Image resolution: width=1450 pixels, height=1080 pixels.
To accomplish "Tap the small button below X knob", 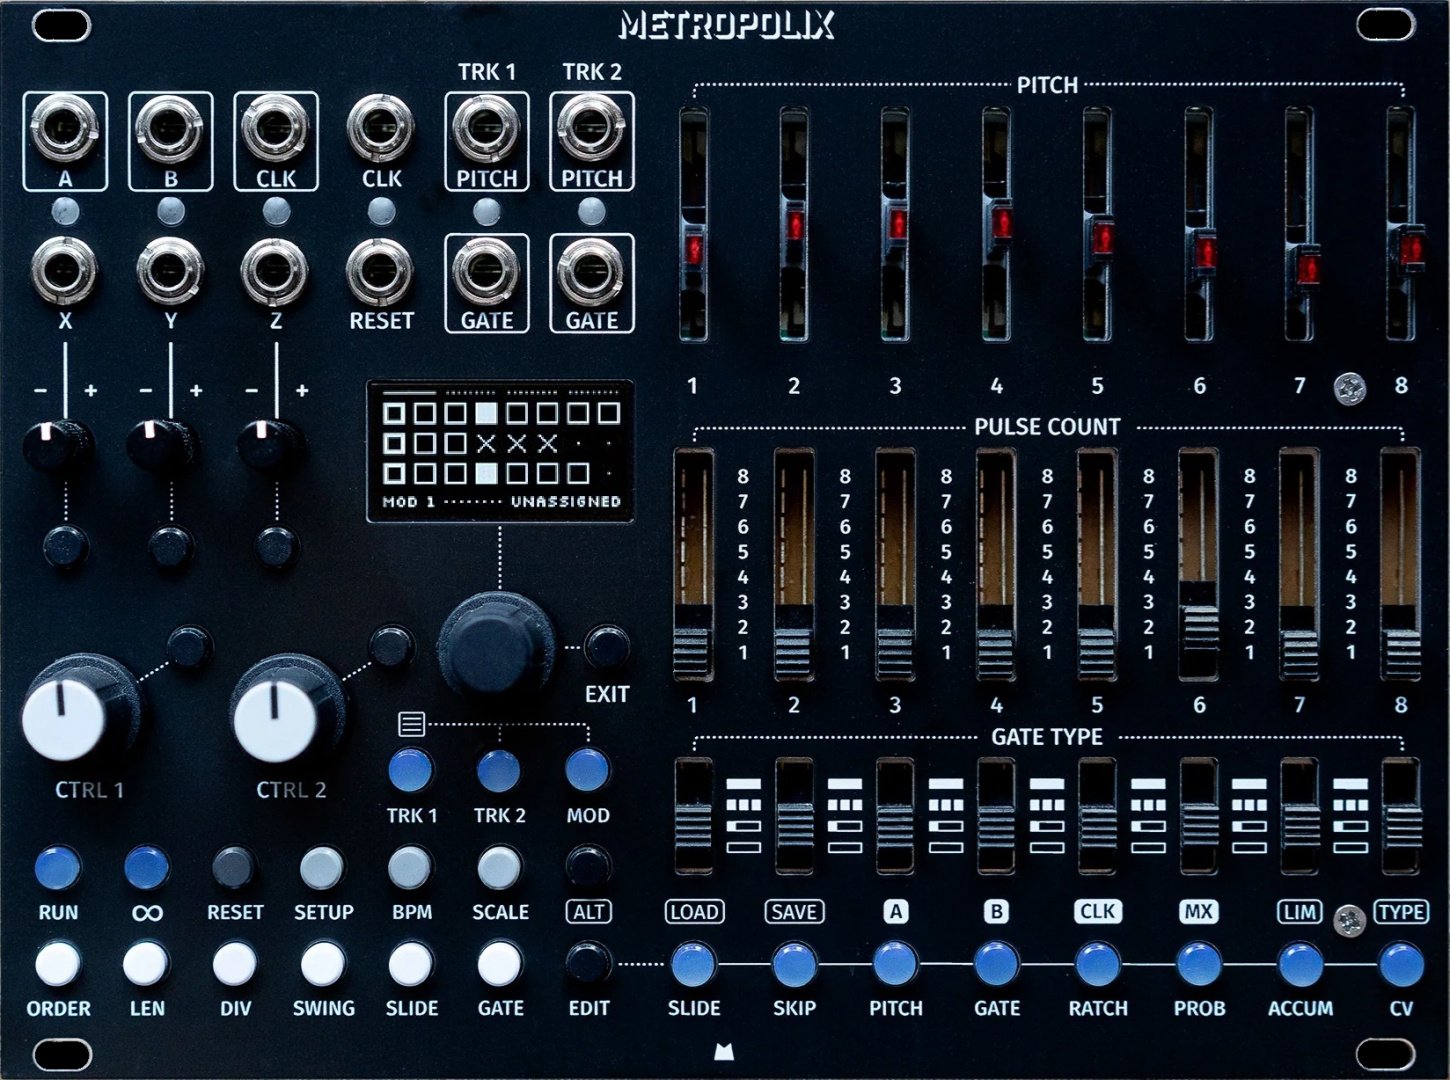I will [65, 546].
